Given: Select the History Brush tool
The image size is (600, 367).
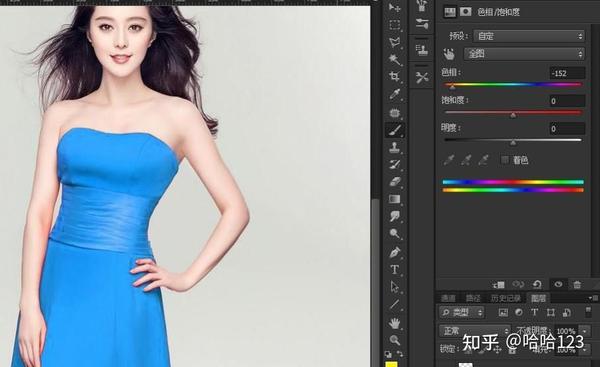Looking at the screenshot, I should coord(394,165).
